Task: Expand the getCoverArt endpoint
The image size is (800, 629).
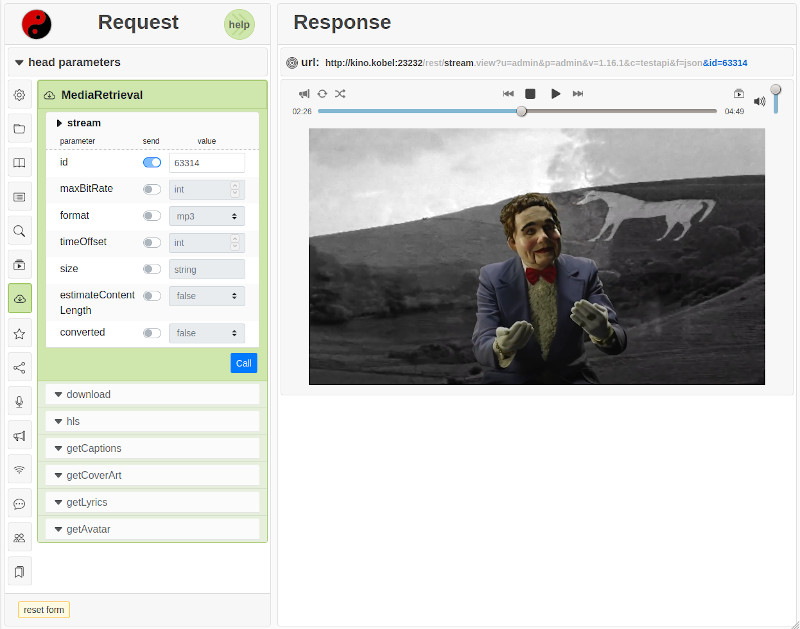Action: tap(152, 475)
